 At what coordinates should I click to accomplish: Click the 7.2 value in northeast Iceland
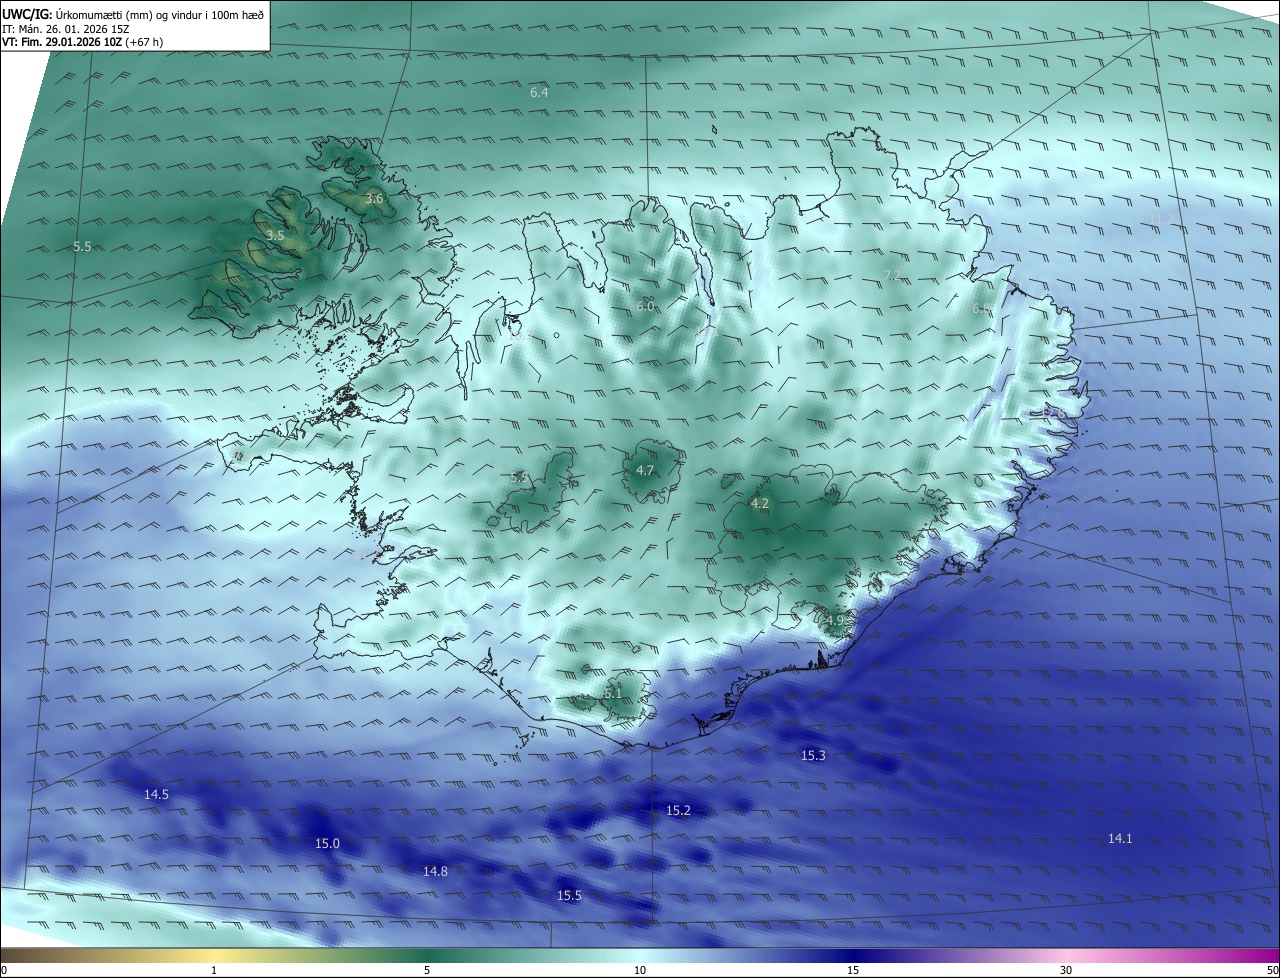pos(893,276)
